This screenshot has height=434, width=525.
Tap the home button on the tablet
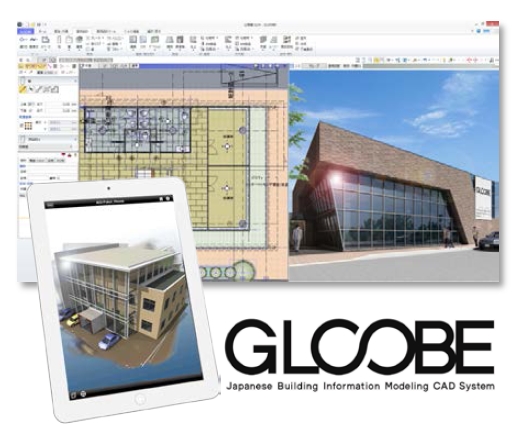tap(140, 399)
